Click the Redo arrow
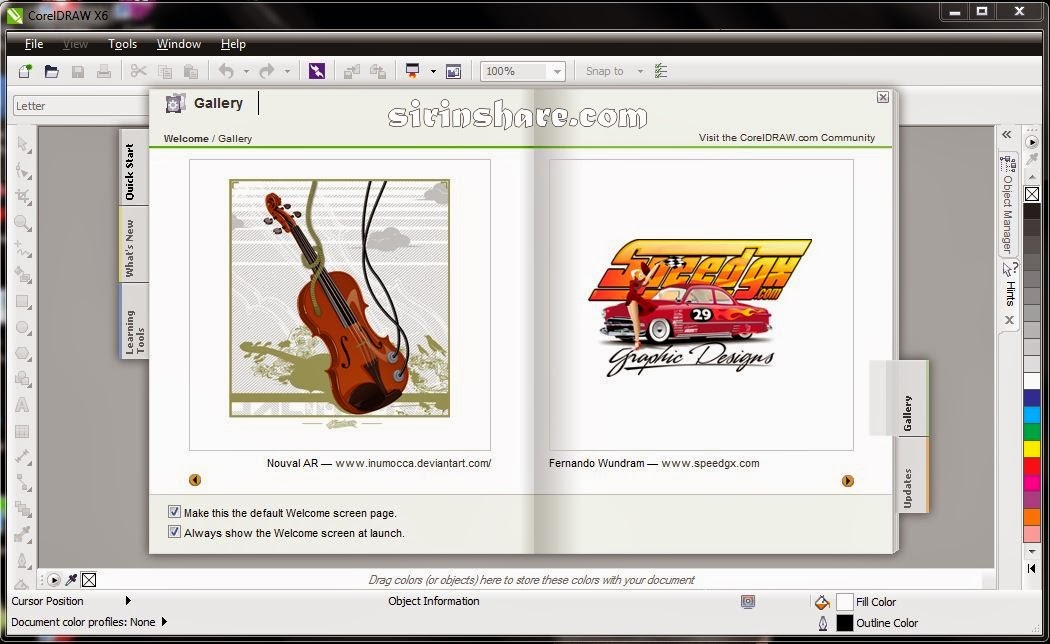This screenshot has height=644, width=1050. (x=267, y=71)
